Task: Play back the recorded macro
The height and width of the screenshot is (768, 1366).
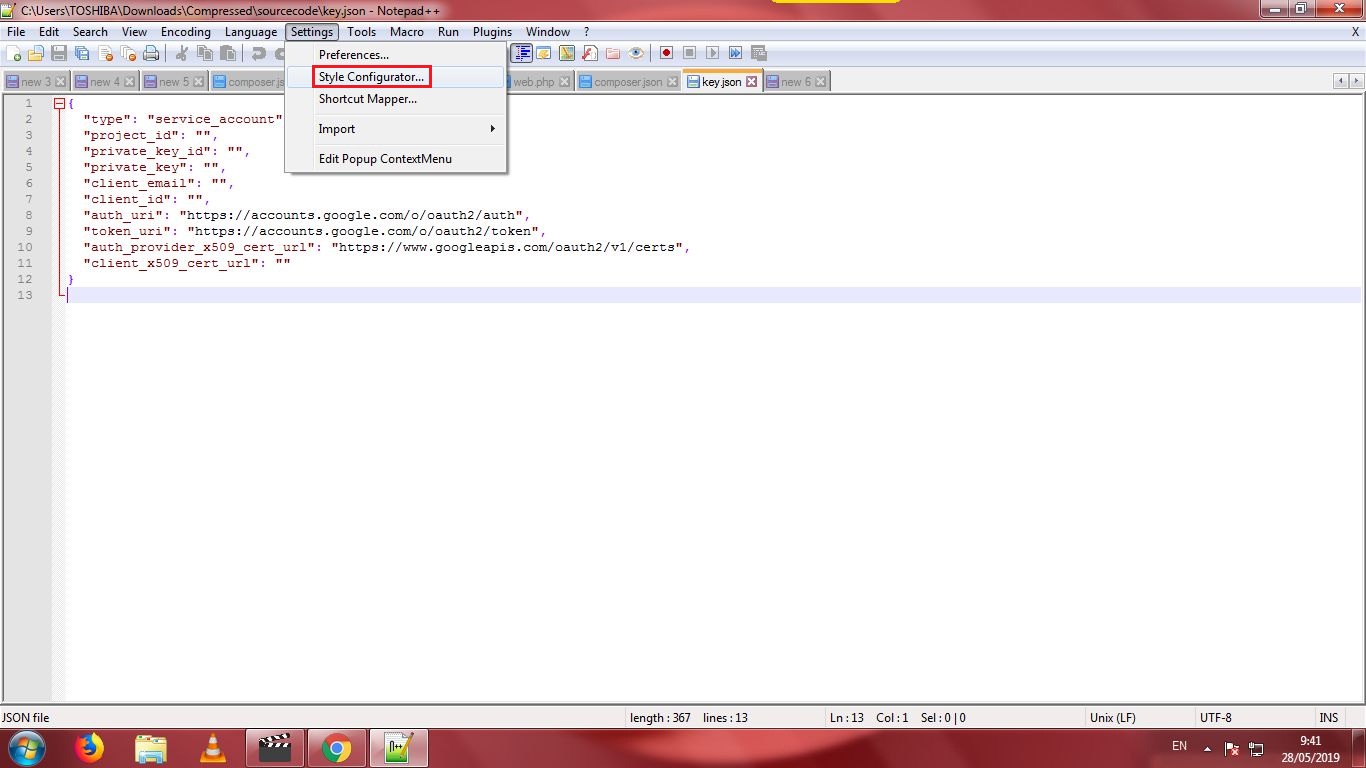Action: coord(711,53)
